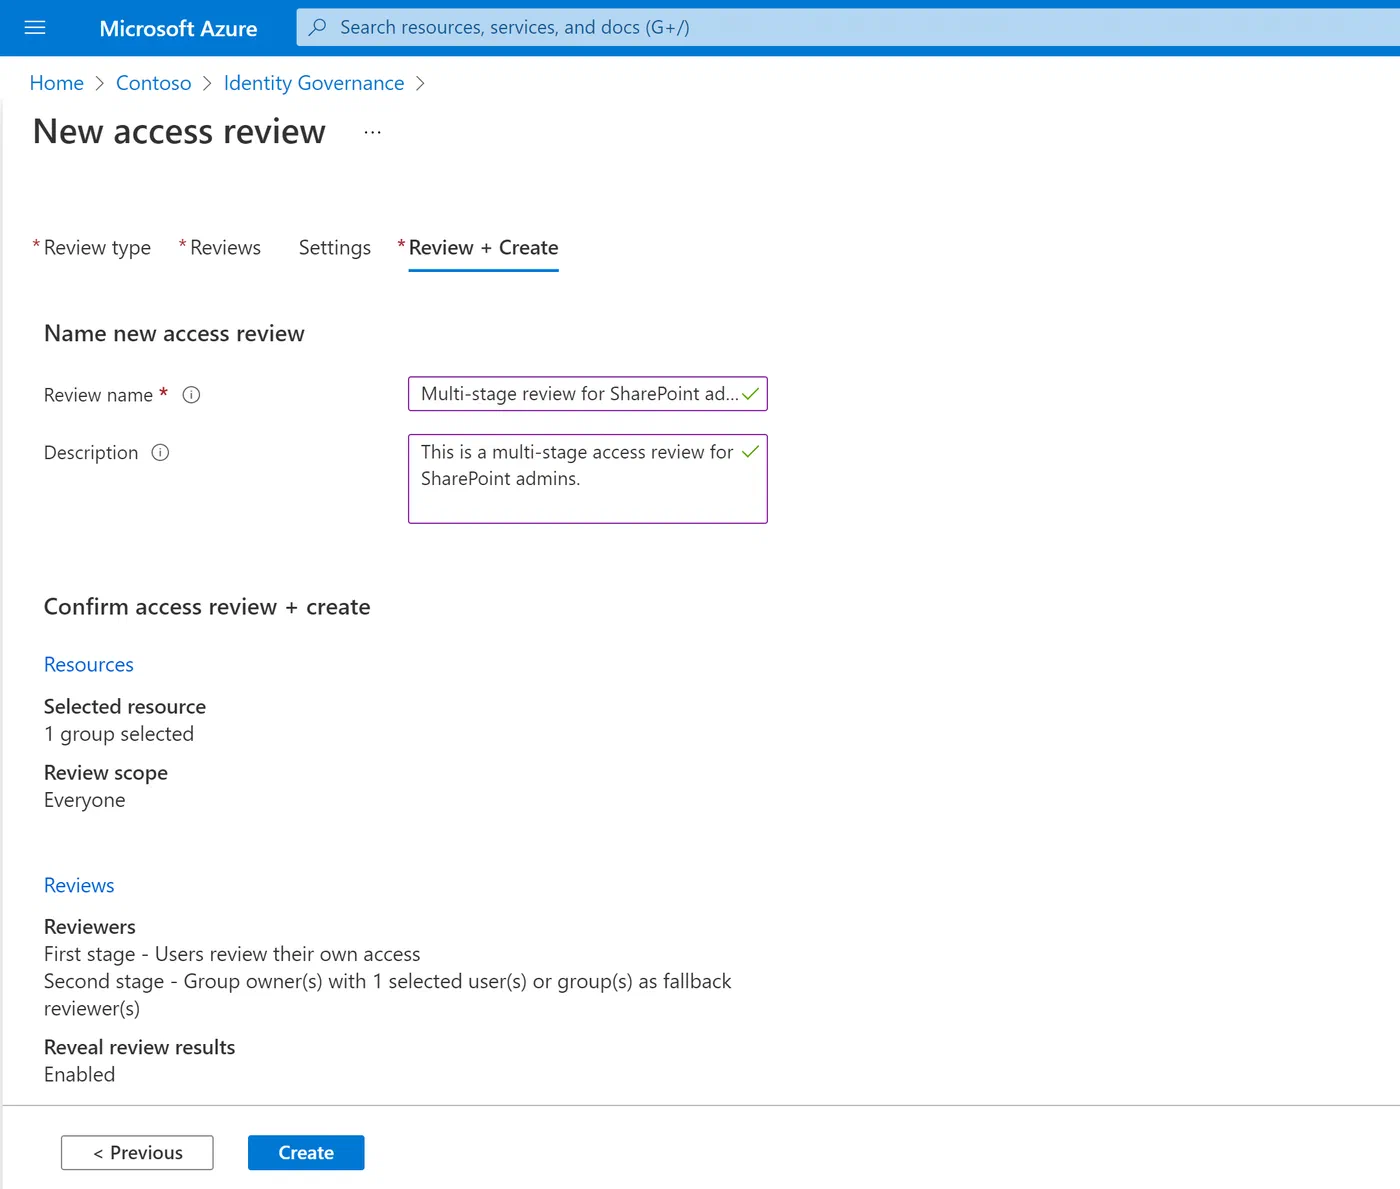Edit the Description text area
Screen dimensions: 1400x1189
[588, 479]
